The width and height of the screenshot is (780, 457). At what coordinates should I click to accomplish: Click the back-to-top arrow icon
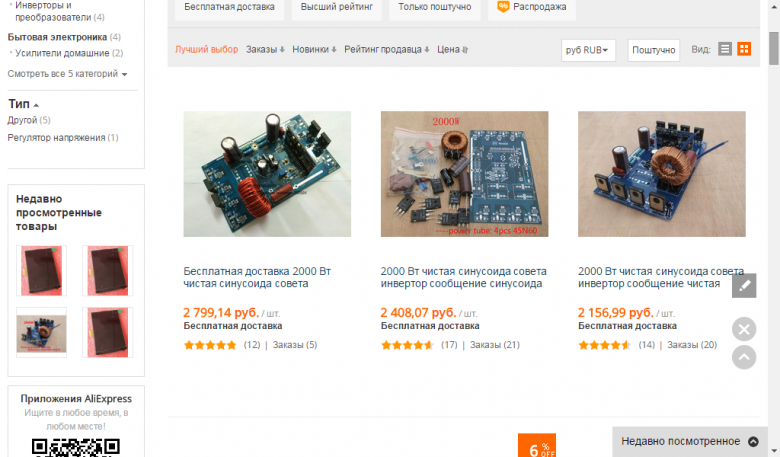[x=744, y=357]
